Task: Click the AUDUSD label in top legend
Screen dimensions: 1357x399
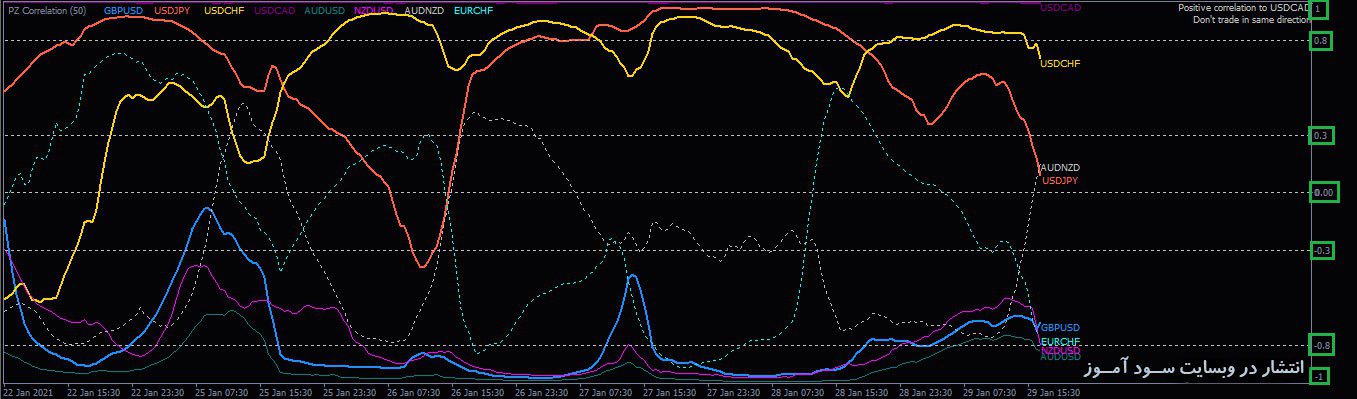Action: [325, 10]
